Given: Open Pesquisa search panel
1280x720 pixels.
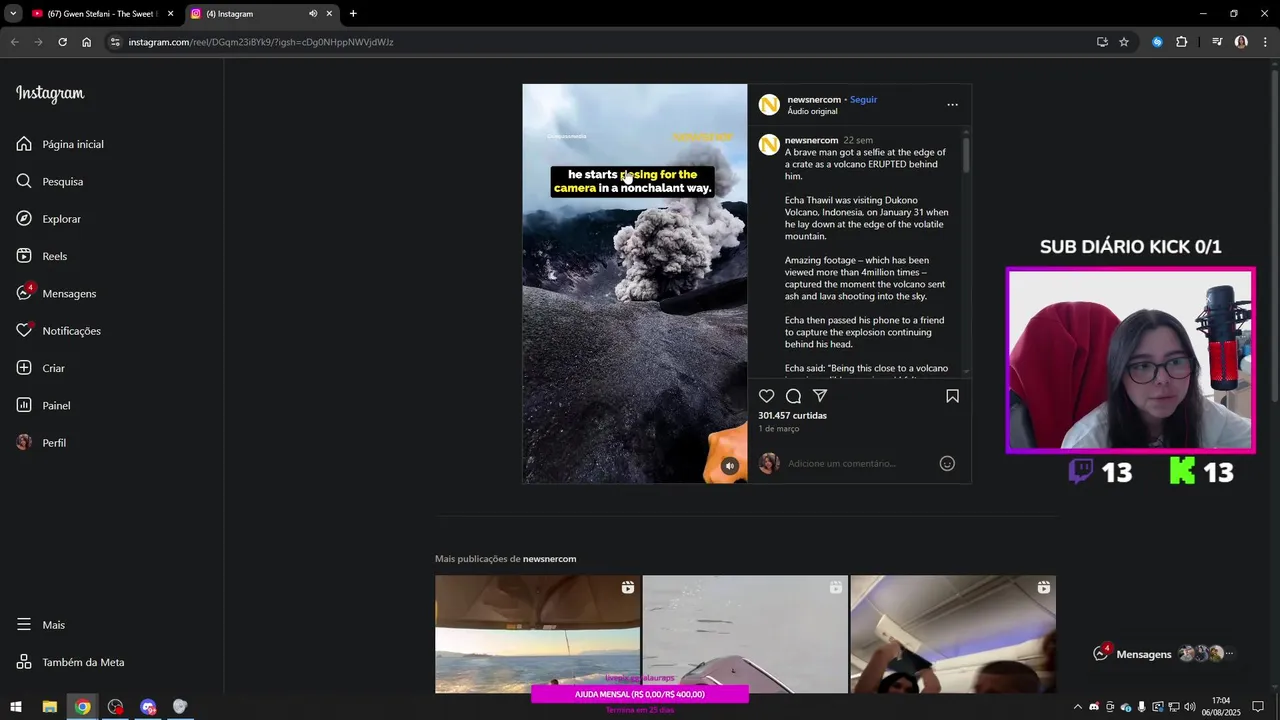Looking at the screenshot, I should (x=50, y=181).
